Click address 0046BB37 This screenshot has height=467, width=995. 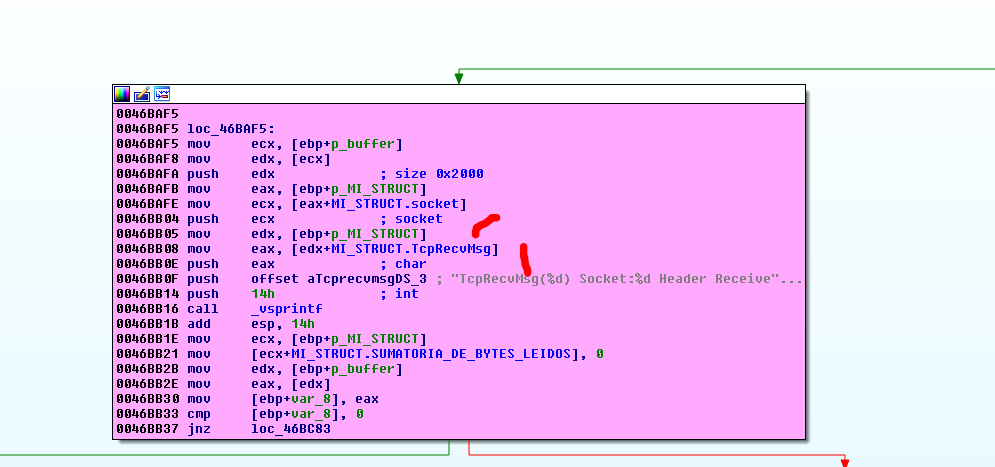click(148, 429)
